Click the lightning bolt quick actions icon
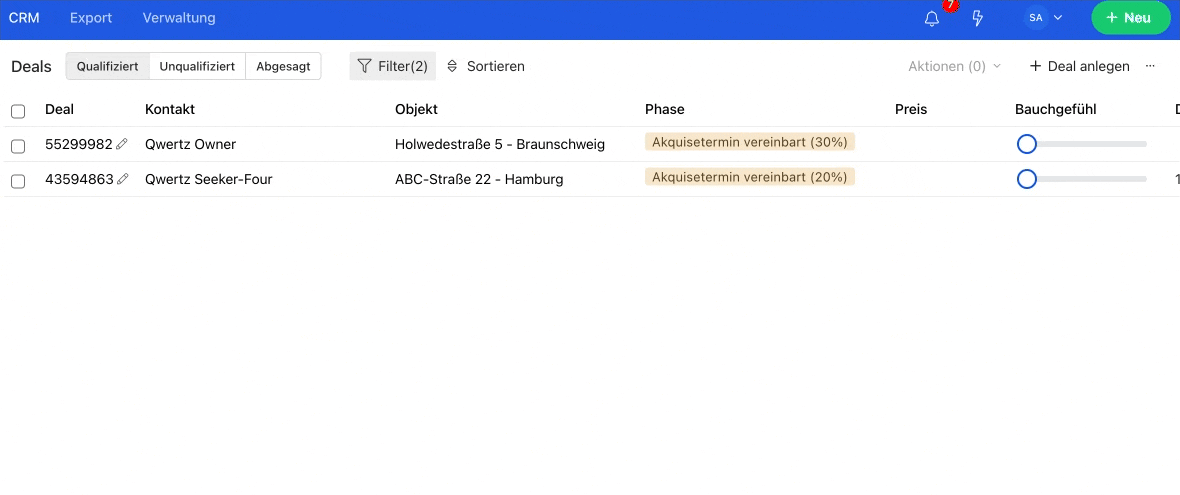 point(978,18)
